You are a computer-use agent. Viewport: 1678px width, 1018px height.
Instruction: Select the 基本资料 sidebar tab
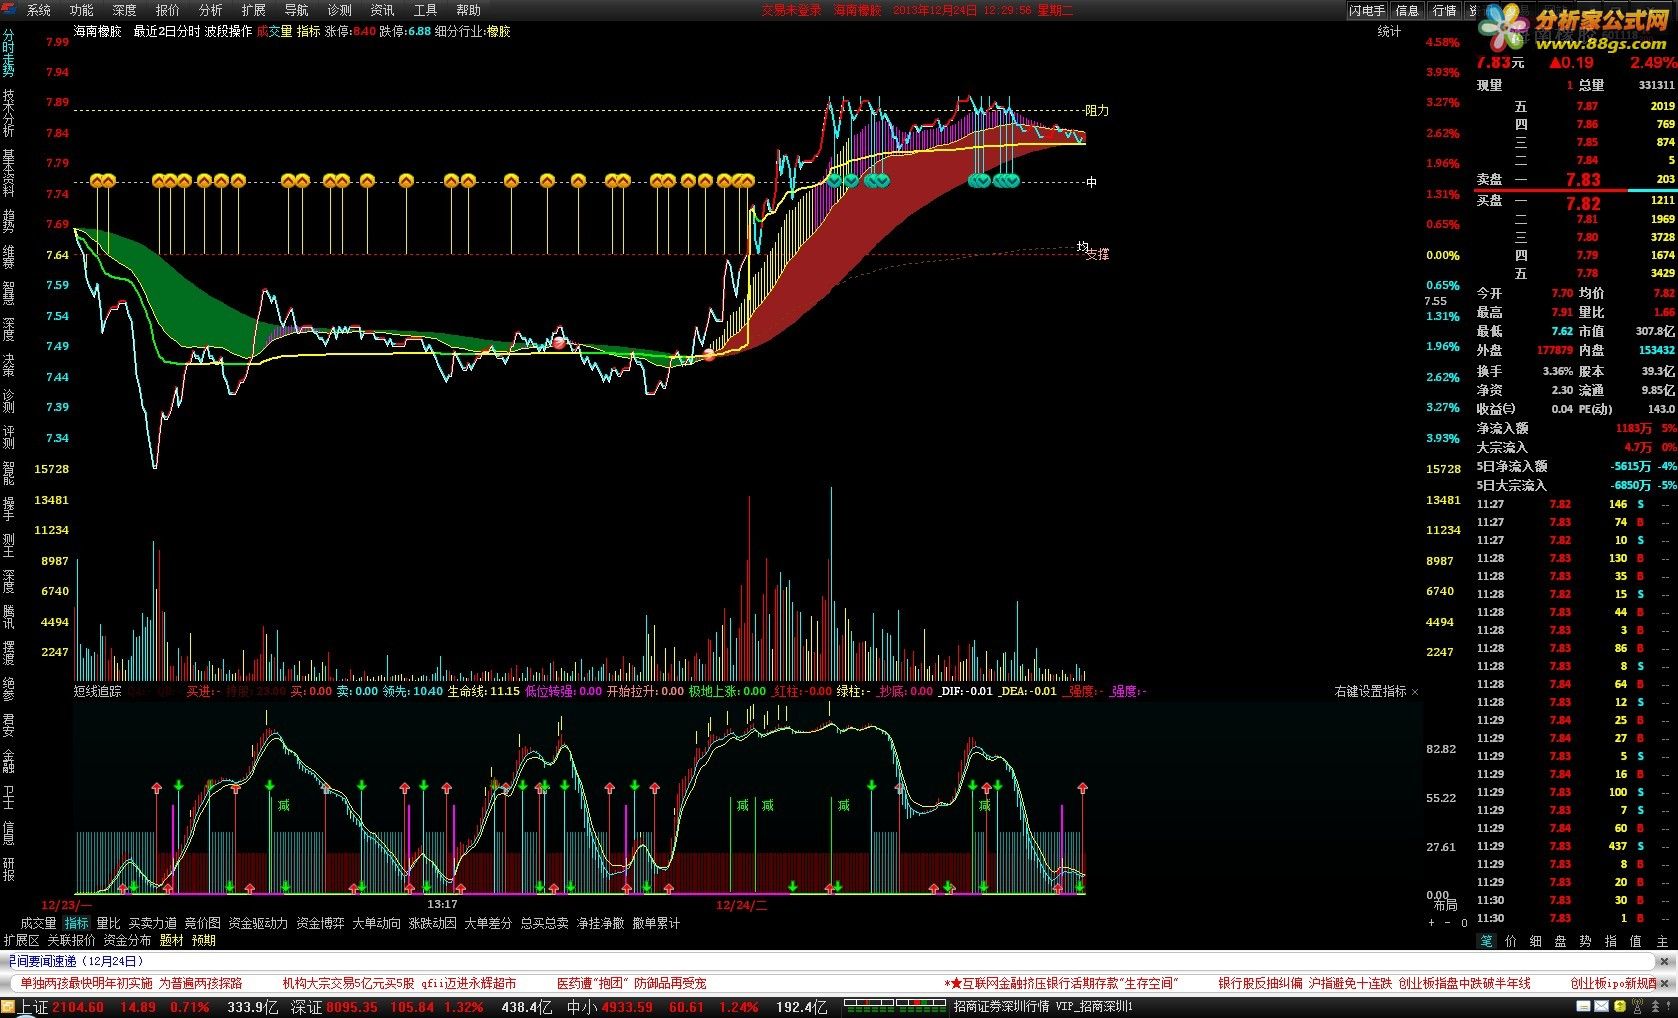point(8,173)
